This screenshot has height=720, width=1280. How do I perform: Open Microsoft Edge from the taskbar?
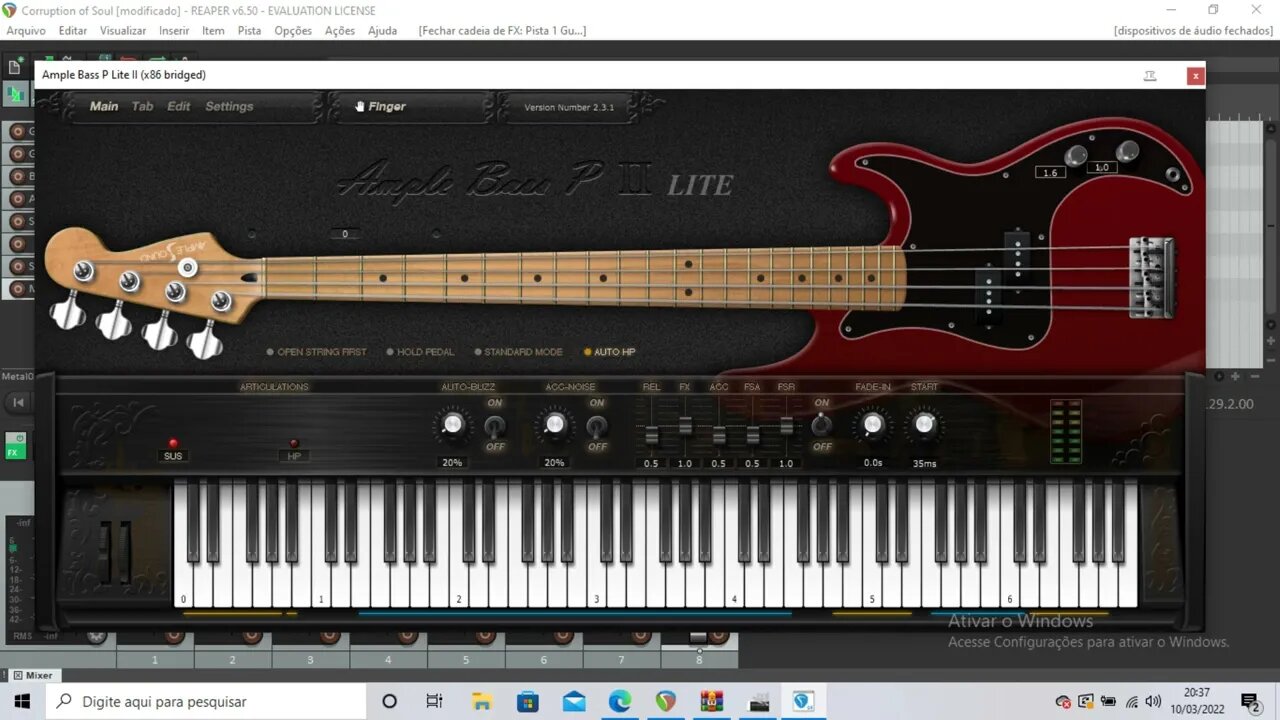pyautogui.click(x=620, y=701)
